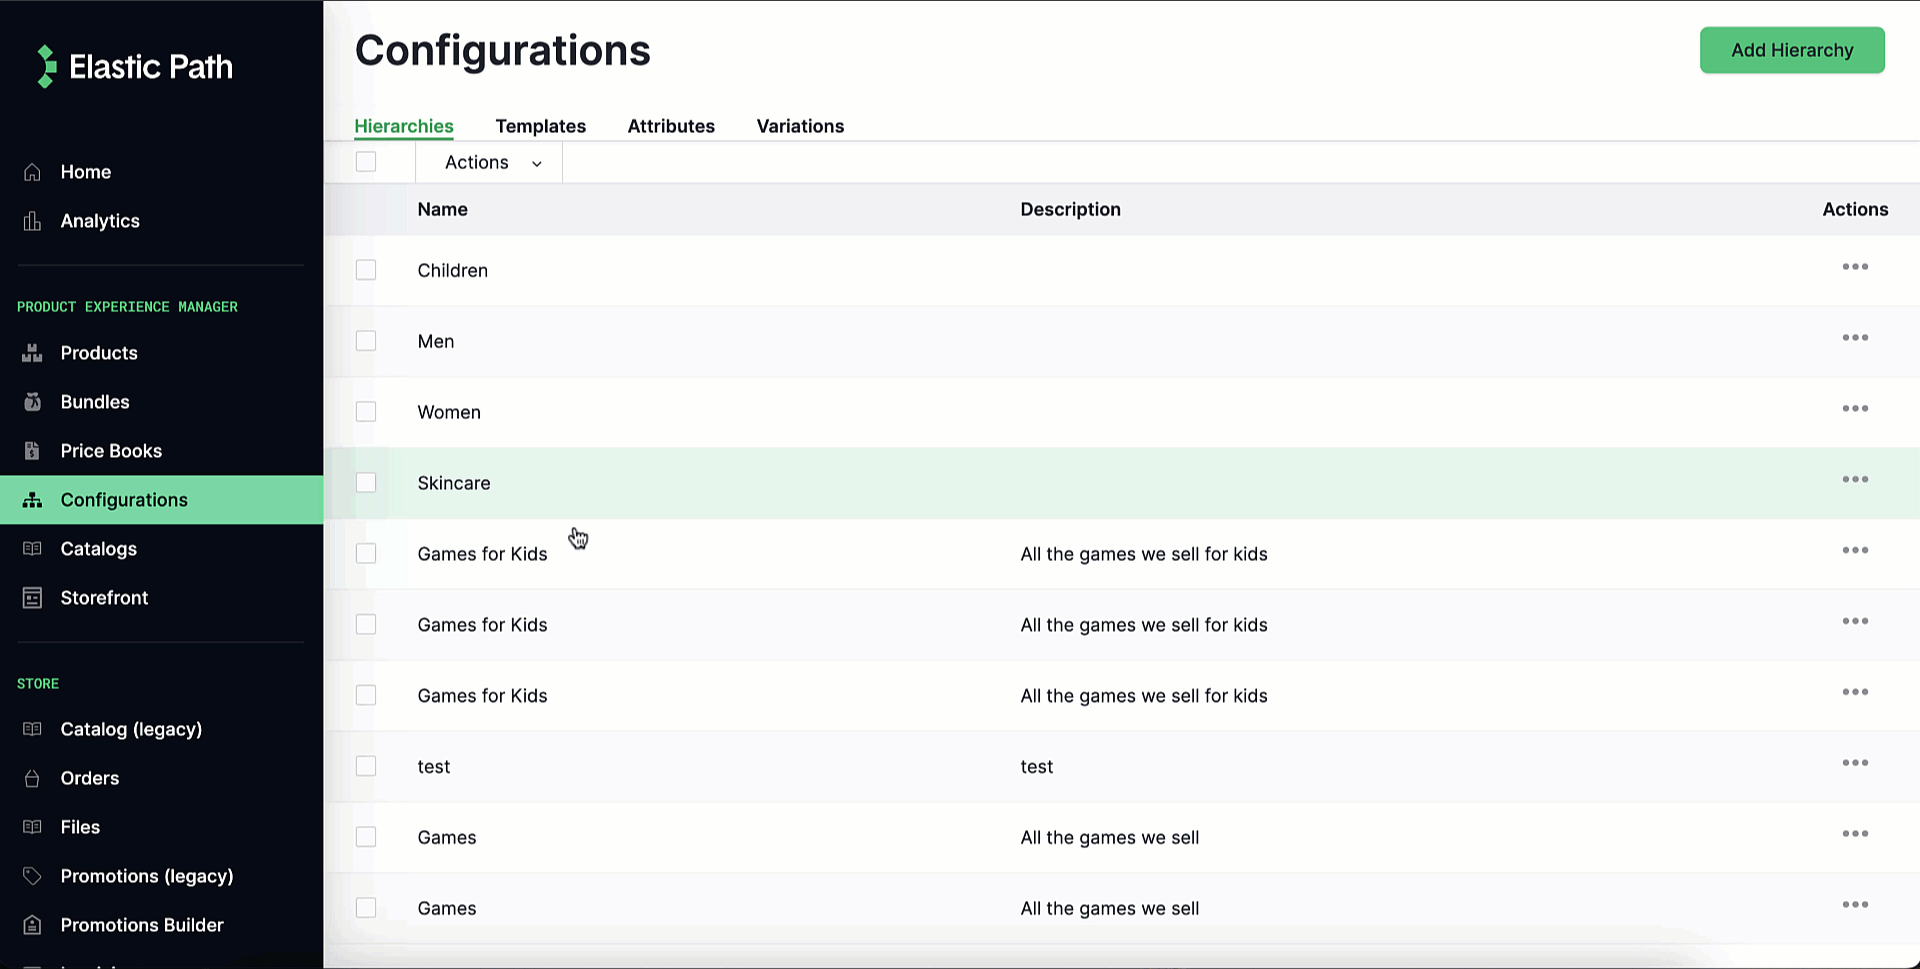
Task: Click the Add Hierarchy button
Action: (x=1792, y=50)
